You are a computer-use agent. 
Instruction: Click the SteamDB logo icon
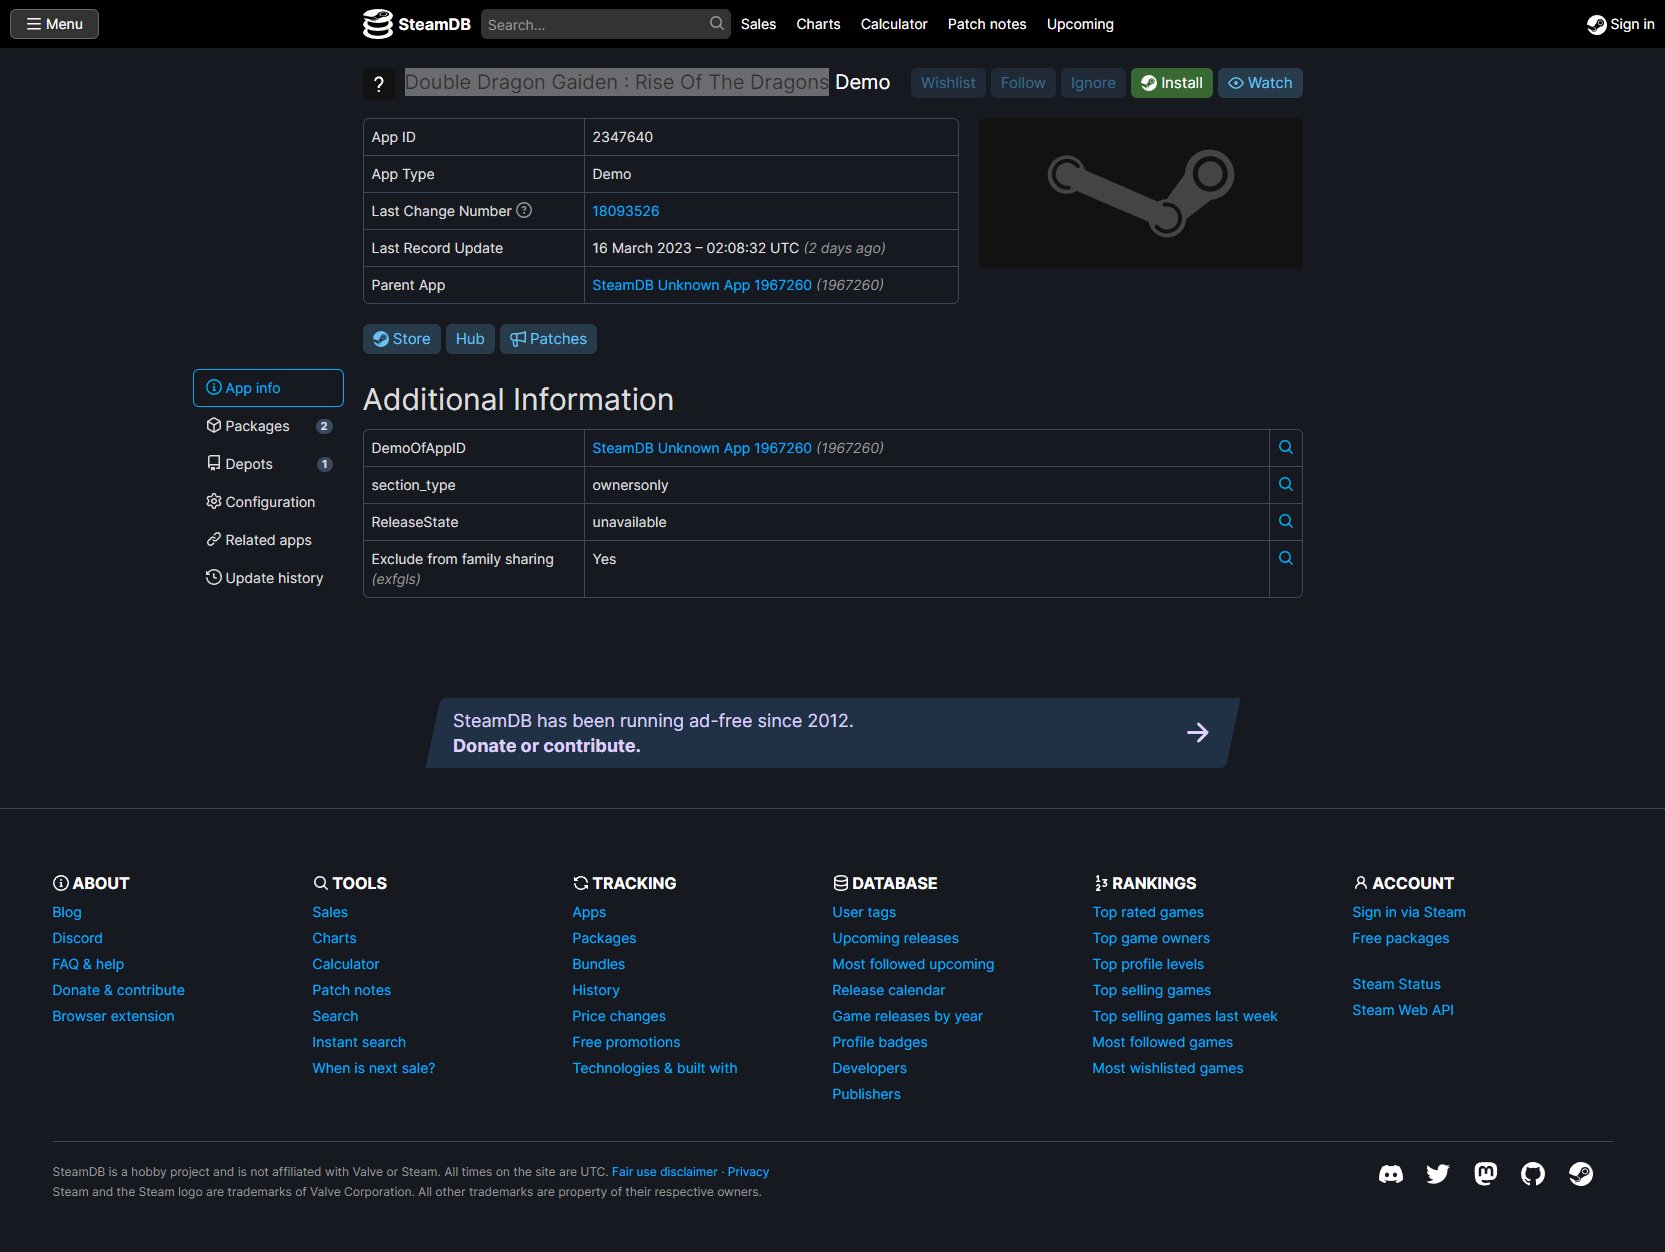(377, 24)
